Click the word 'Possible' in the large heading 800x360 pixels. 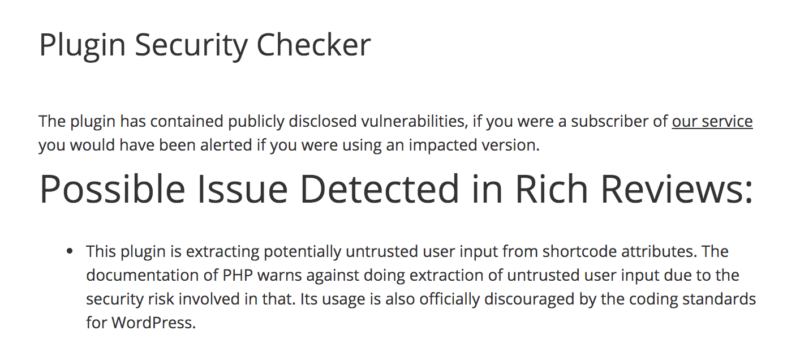click(112, 189)
